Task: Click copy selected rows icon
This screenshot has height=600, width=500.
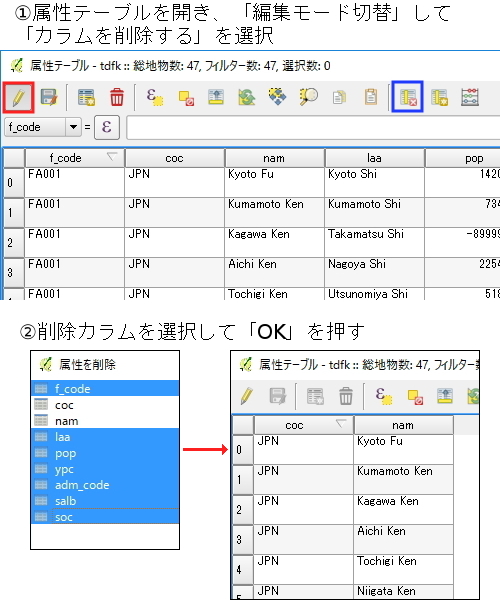Action: click(339, 98)
